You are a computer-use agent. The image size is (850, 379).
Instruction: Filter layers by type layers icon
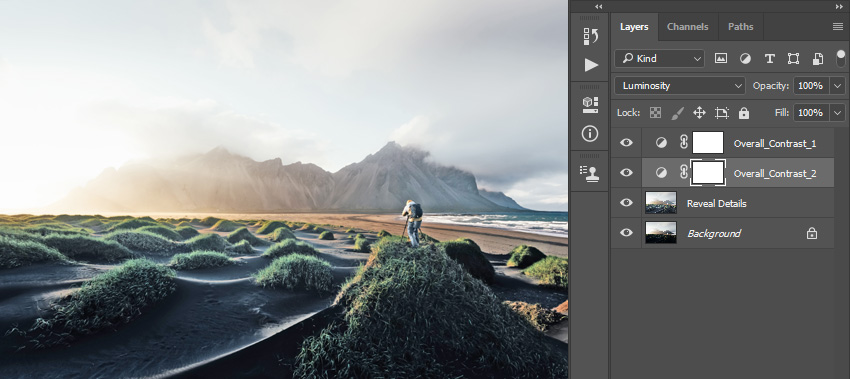coord(769,59)
